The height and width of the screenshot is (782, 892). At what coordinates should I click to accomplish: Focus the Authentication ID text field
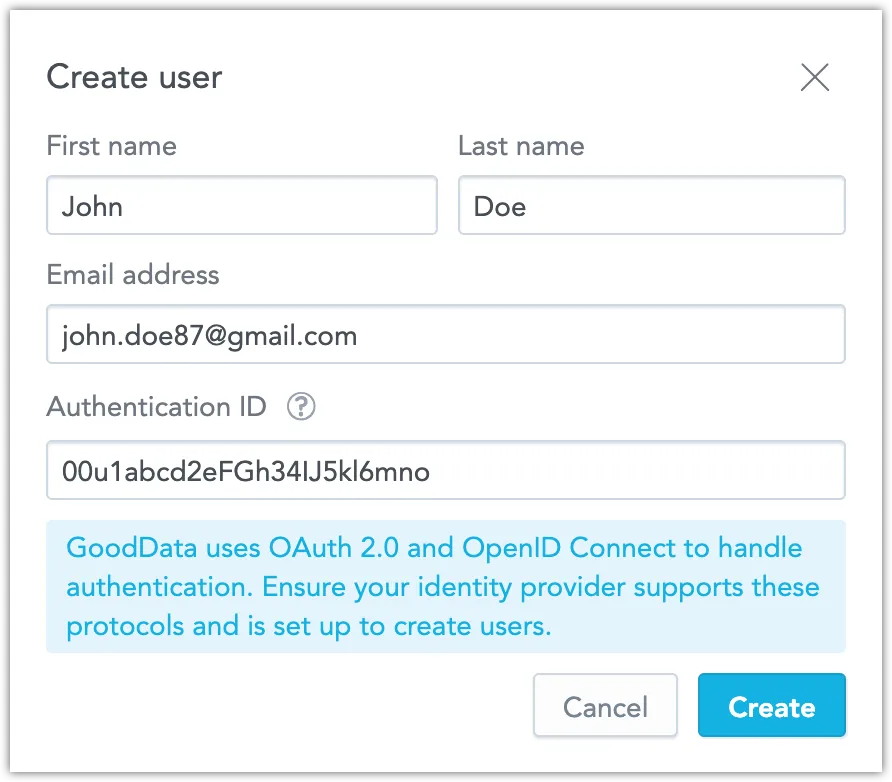point(445,470)
